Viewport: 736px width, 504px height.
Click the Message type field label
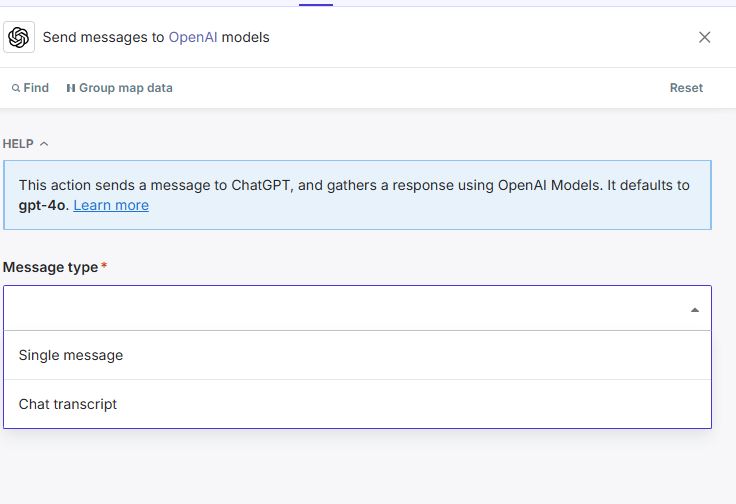pyautogui.click(x=50, y=267)
